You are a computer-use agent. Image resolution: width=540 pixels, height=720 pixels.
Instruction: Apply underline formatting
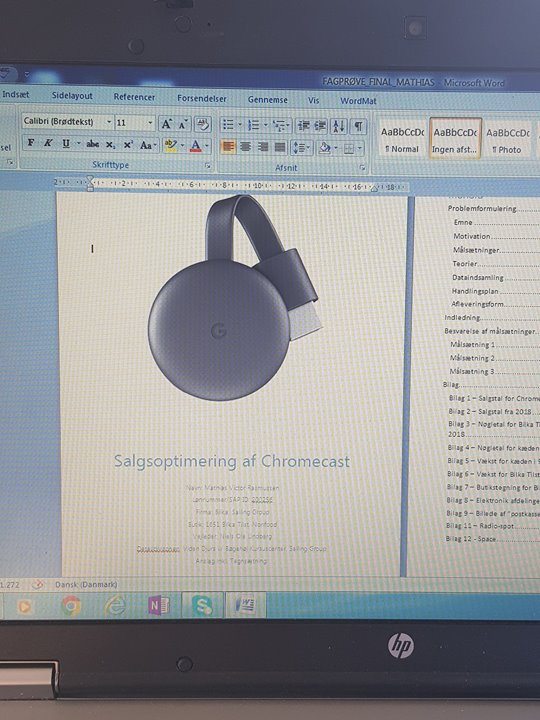point(66,144)
